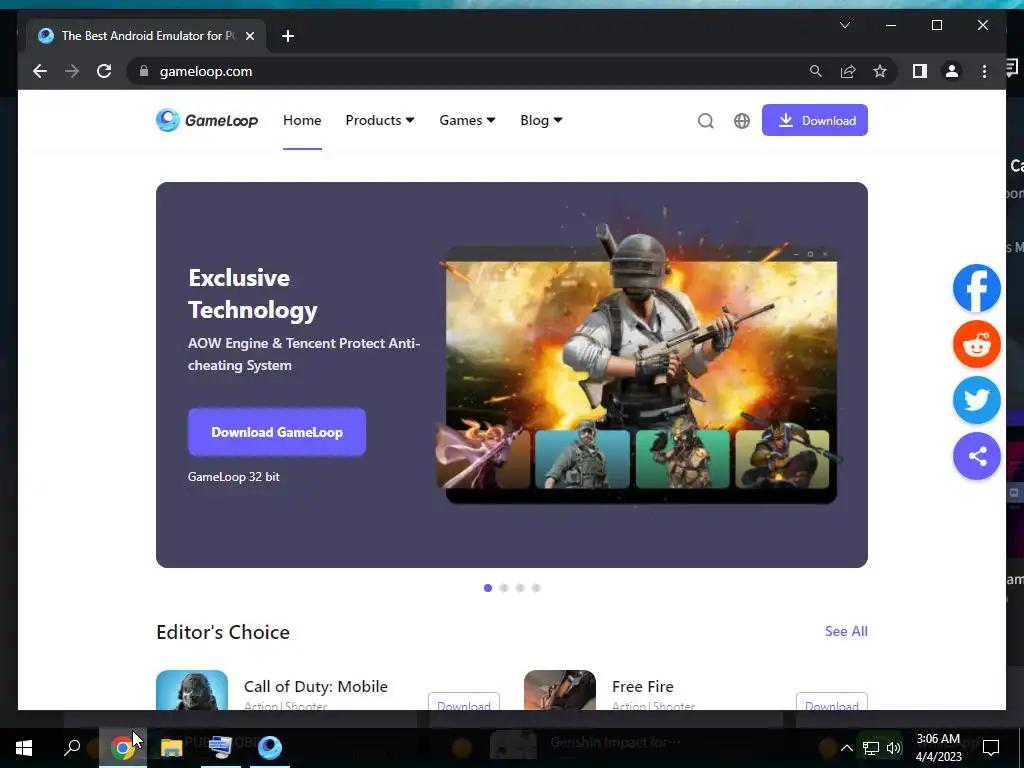The height and width of the screenshot is (768, 1024).
Task: Open the Free Fire game thumbnail
Action: point(560,690)
